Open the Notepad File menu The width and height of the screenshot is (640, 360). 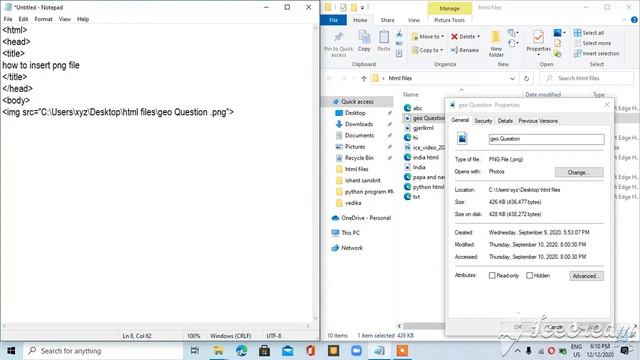point(8,19)
